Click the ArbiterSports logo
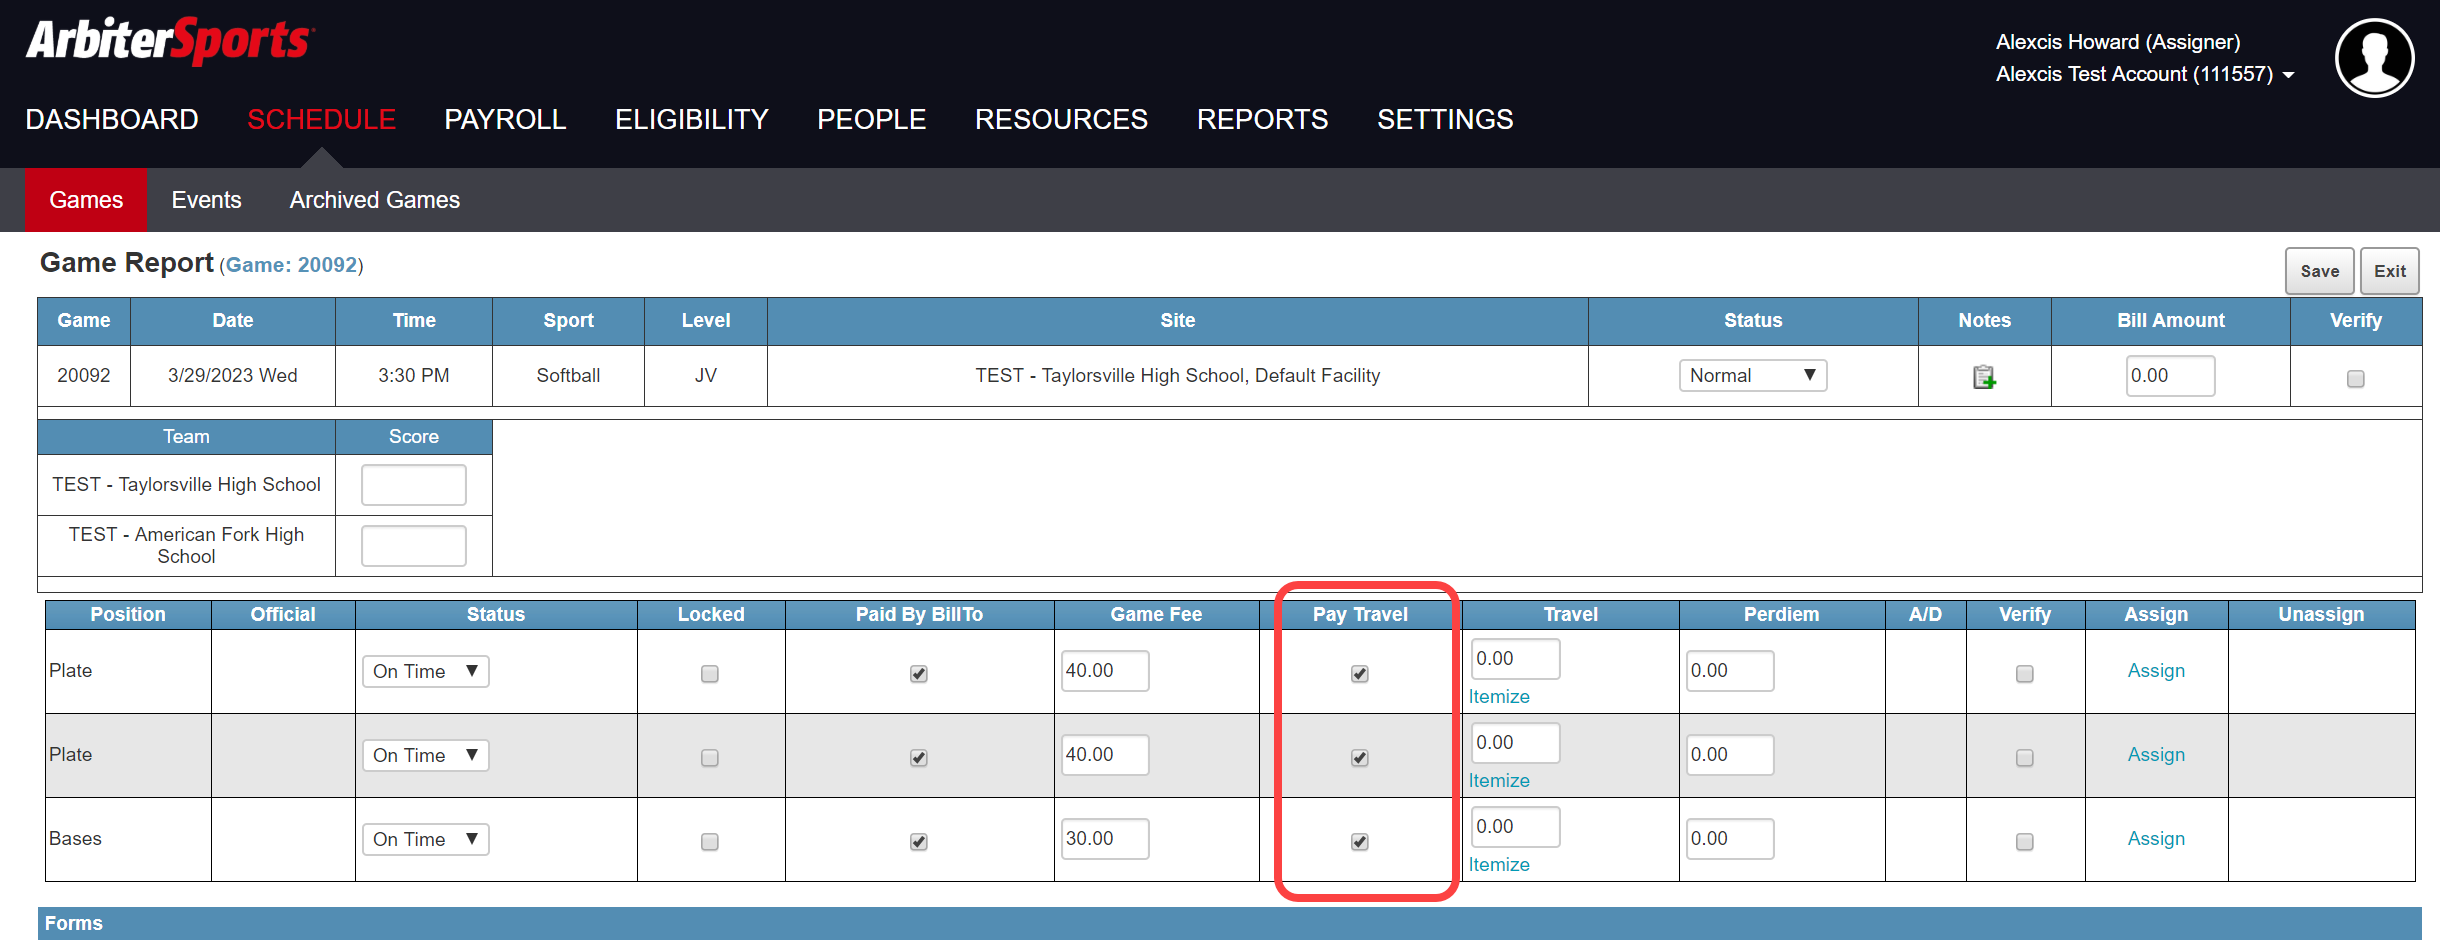2440x940 pixels. 170,41
